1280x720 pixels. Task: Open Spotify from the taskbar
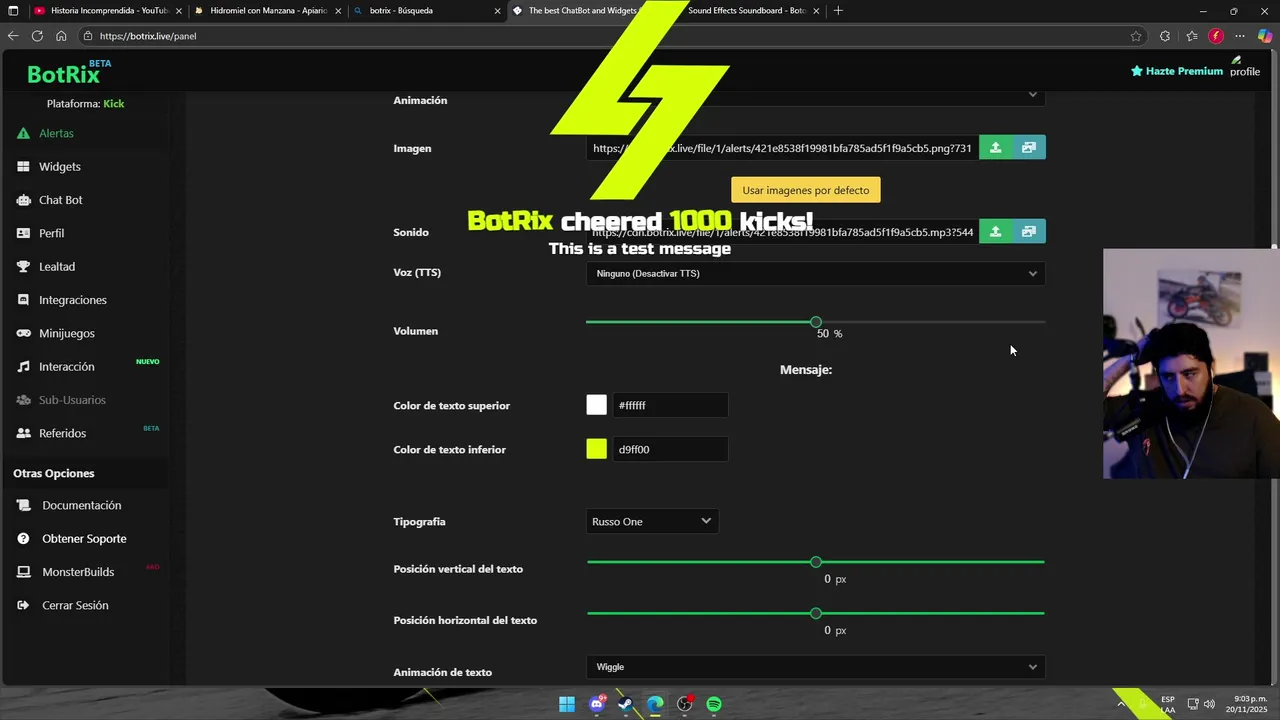pyautogui.click(x=714, y=704)
